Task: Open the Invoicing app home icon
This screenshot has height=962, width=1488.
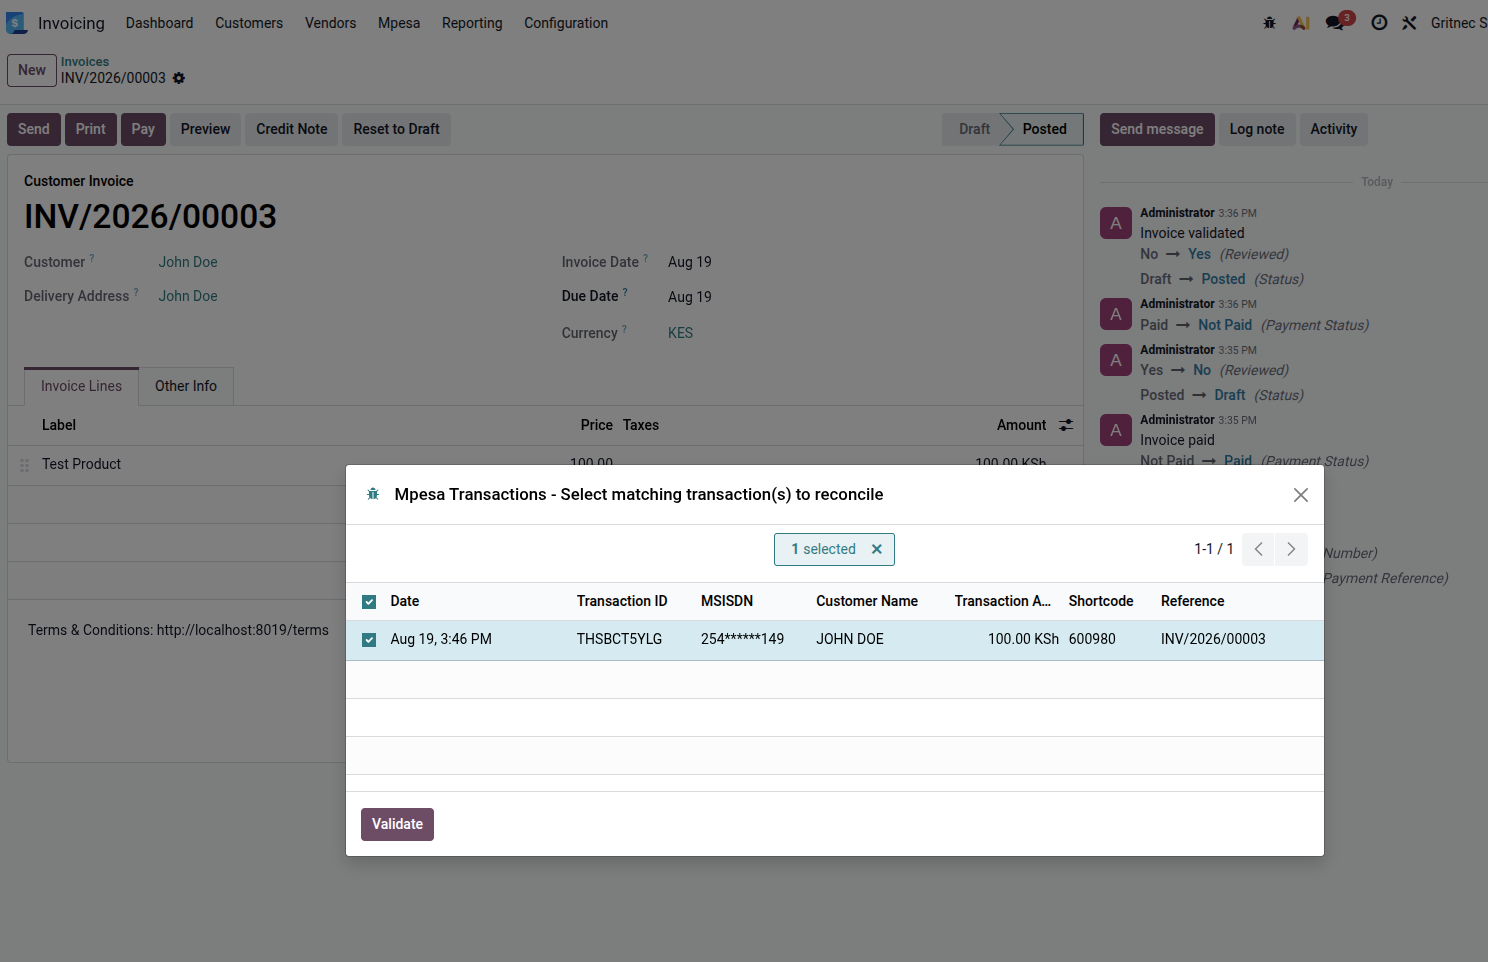Action: coord(16,23)
